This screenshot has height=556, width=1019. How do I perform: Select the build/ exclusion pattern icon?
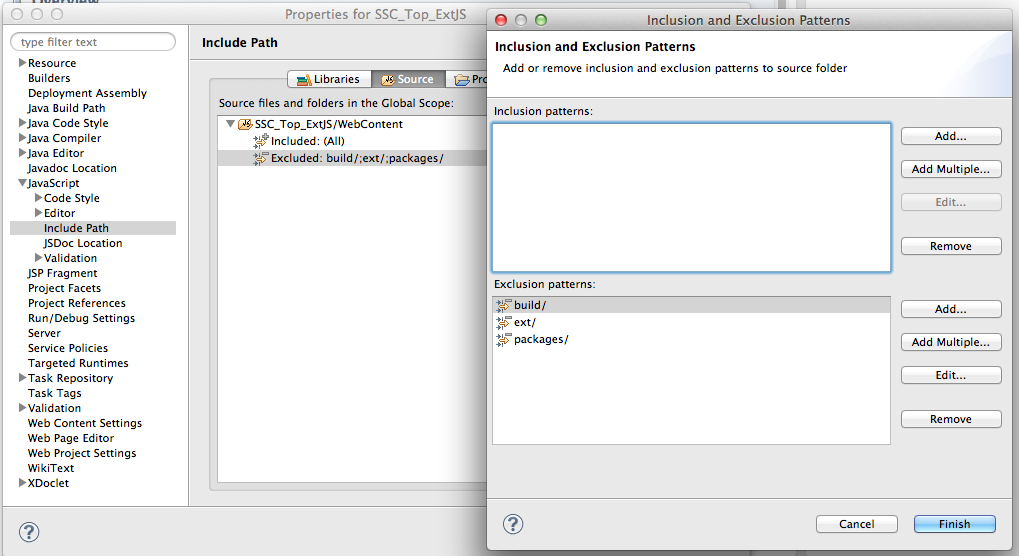pos(503,305)
